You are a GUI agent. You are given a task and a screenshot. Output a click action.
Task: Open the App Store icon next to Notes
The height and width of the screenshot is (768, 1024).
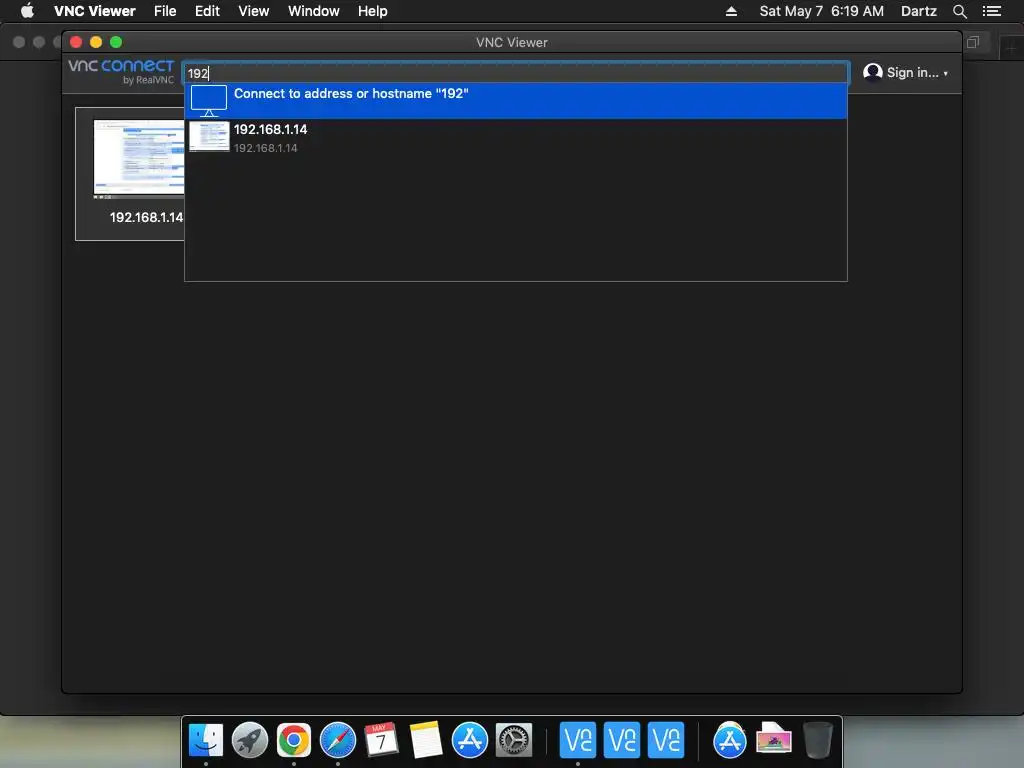pyautogui.click(x=470, y=740)
